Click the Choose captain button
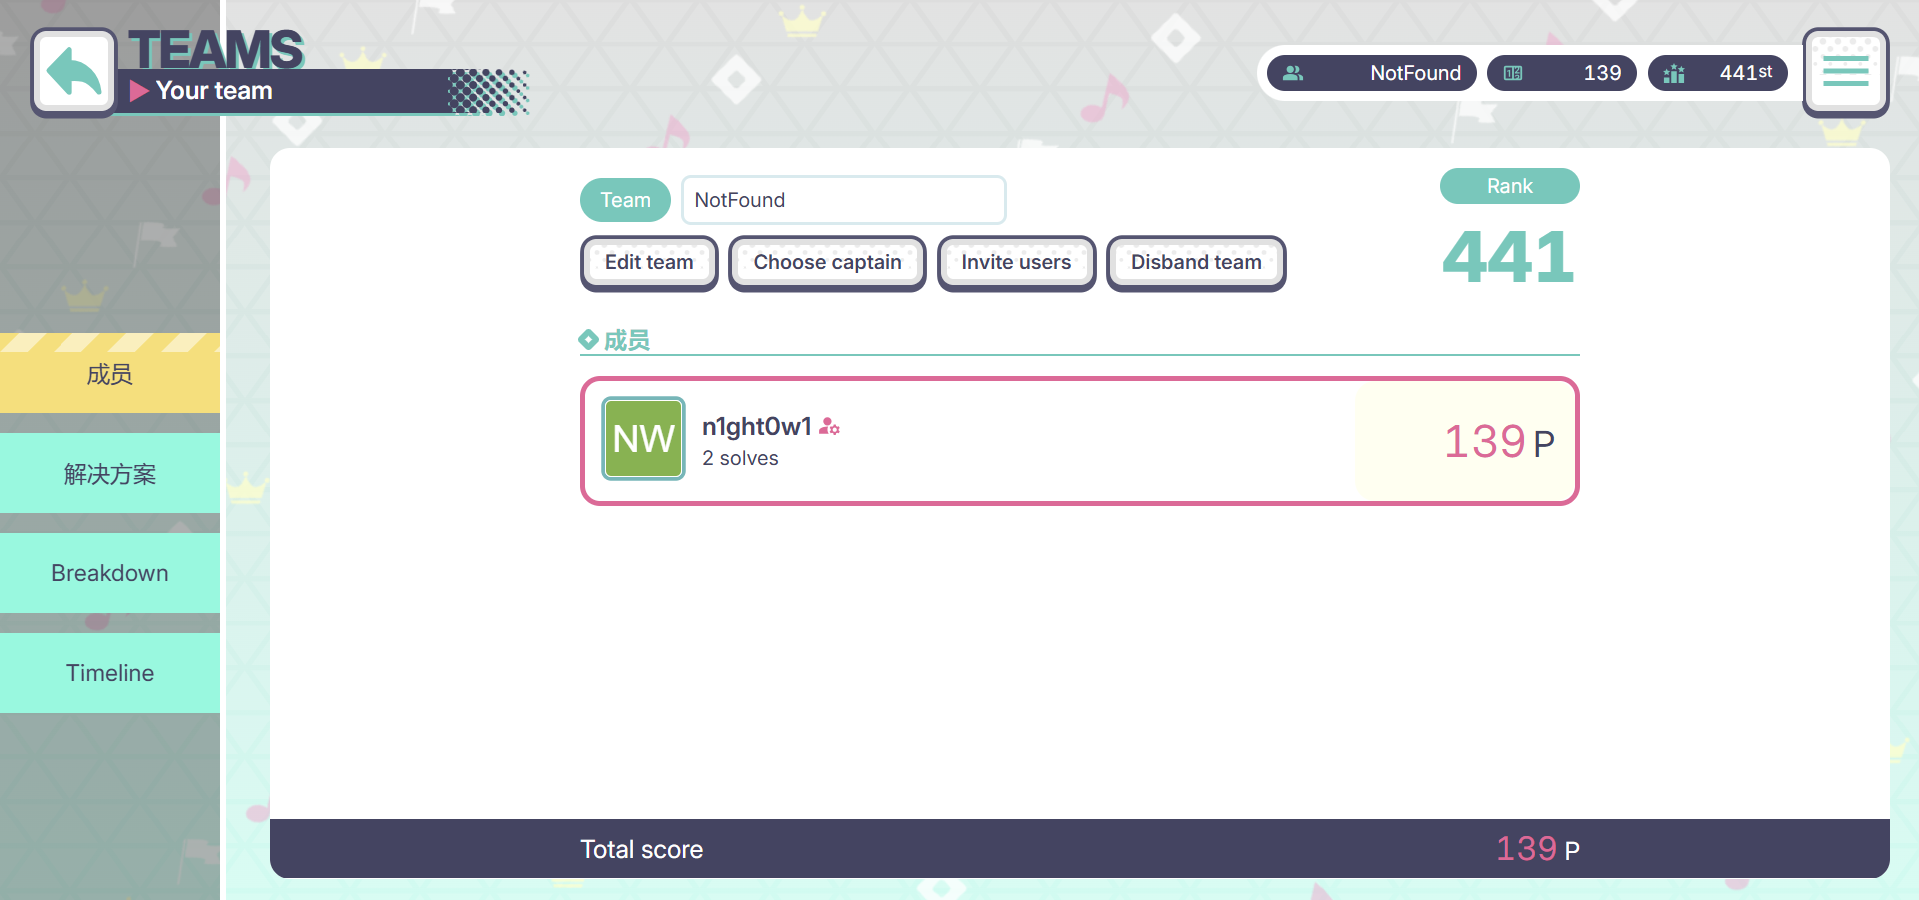 tap(827, 263)
